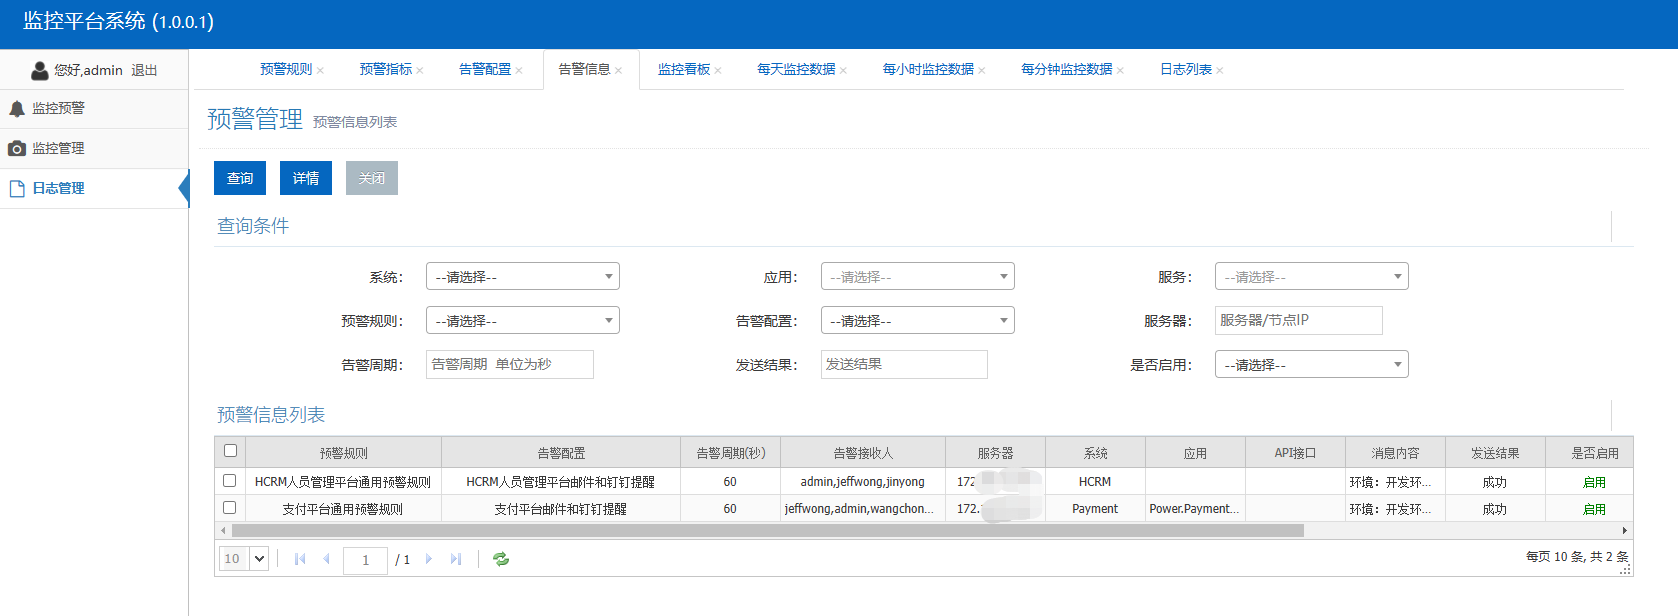This screenshot has width=1678, height=616.
Task: Toggle the select-all checkbox in table header
Action: (x=230, y=451)
